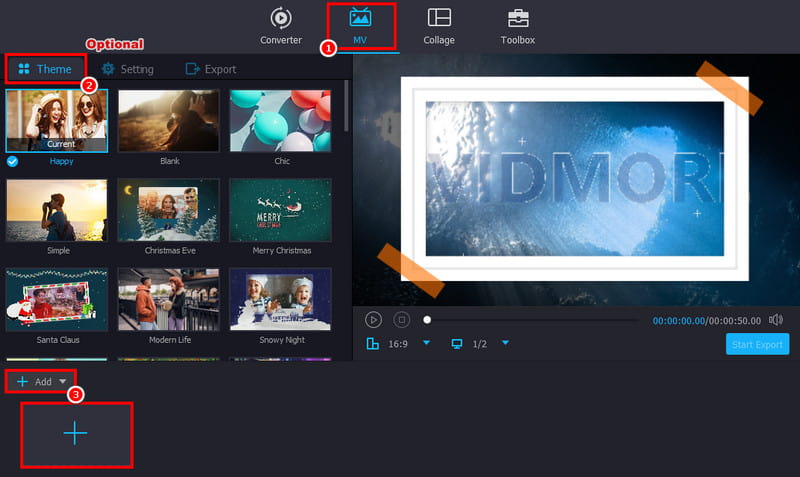This screenshot has height=477, width=800.
Task: Click the Start Export button
Action: tap(757, 344)
